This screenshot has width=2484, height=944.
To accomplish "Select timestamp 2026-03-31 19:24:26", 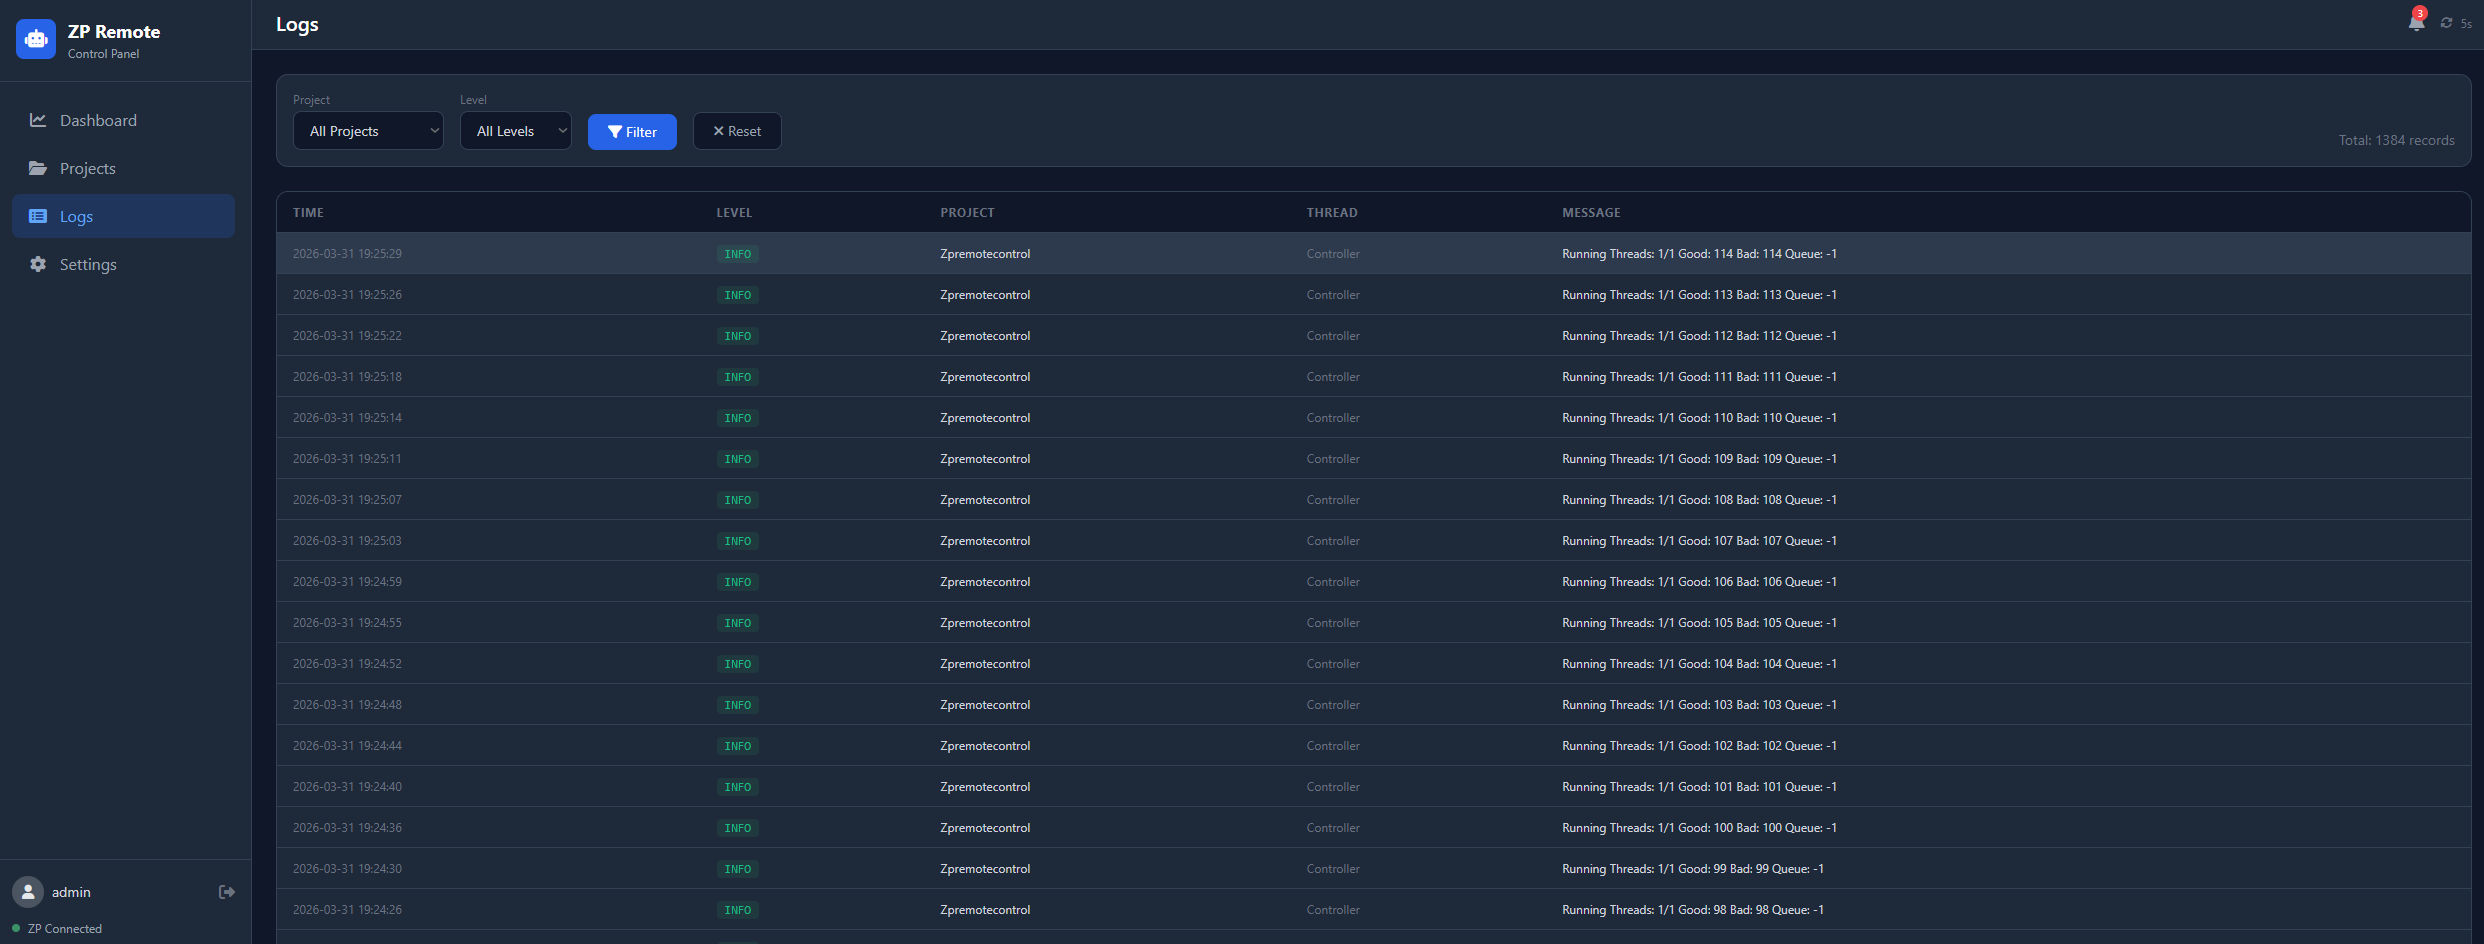I will click(347, 910).
